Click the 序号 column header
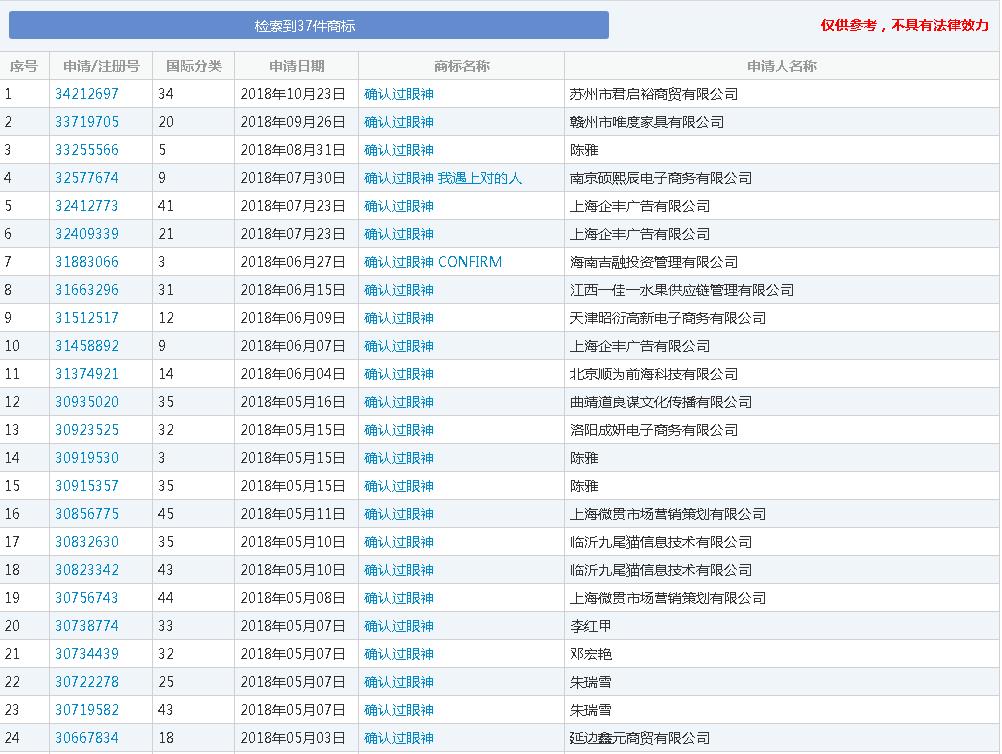 click(24, 66)
